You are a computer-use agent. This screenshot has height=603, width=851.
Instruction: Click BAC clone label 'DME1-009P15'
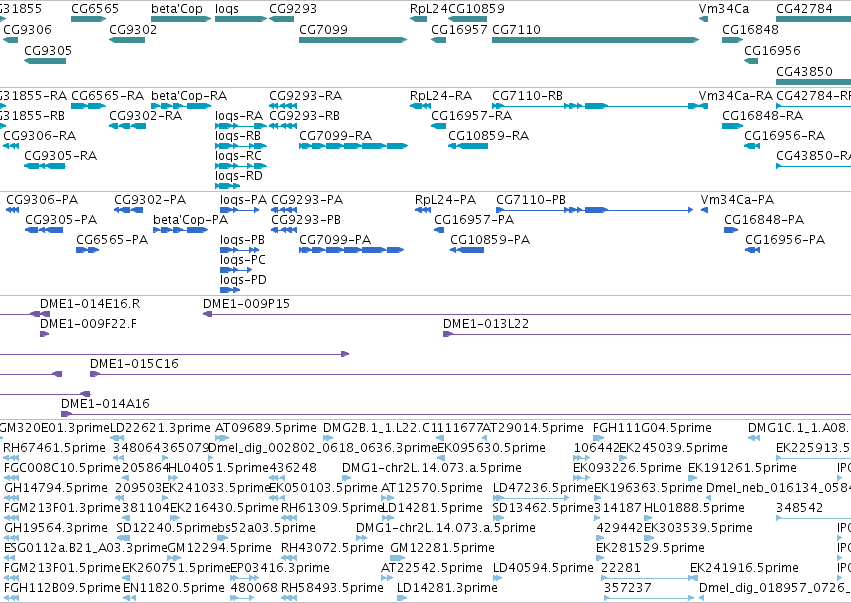(246, 304)
